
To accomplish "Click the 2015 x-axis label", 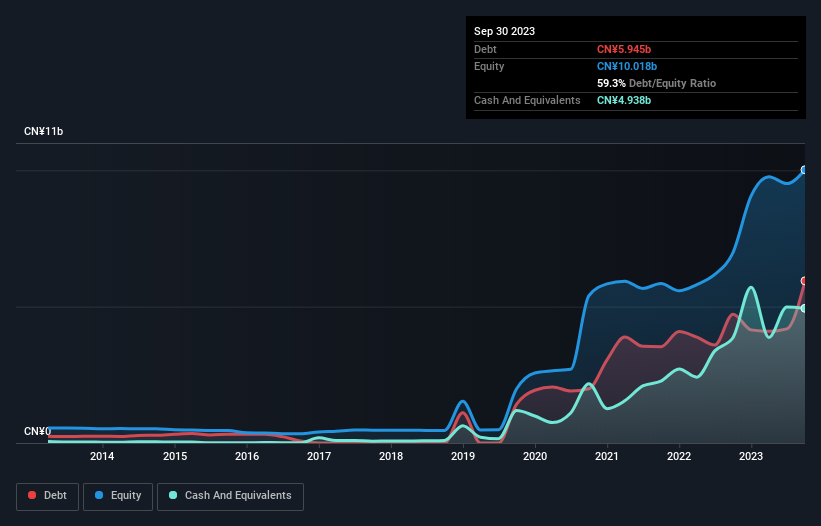I will 175,456.
